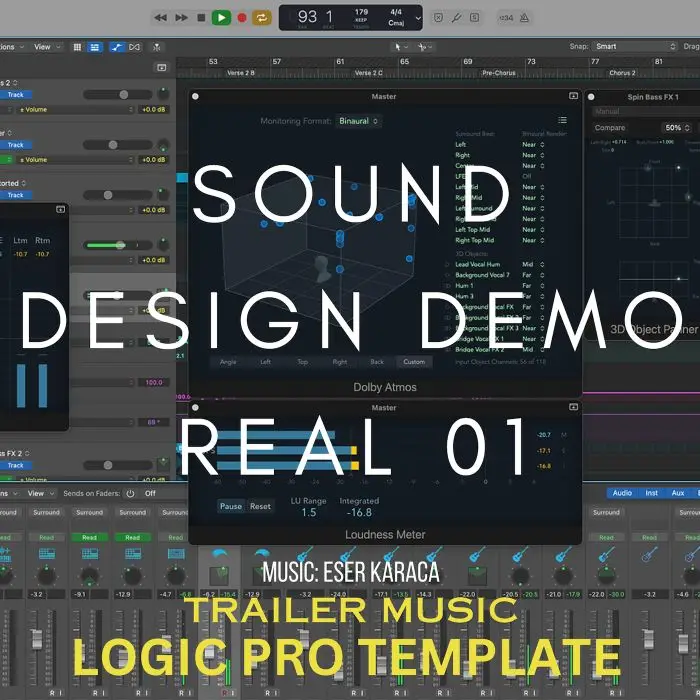Click the keyboard instrument icon above -3.2 strip

46,554
